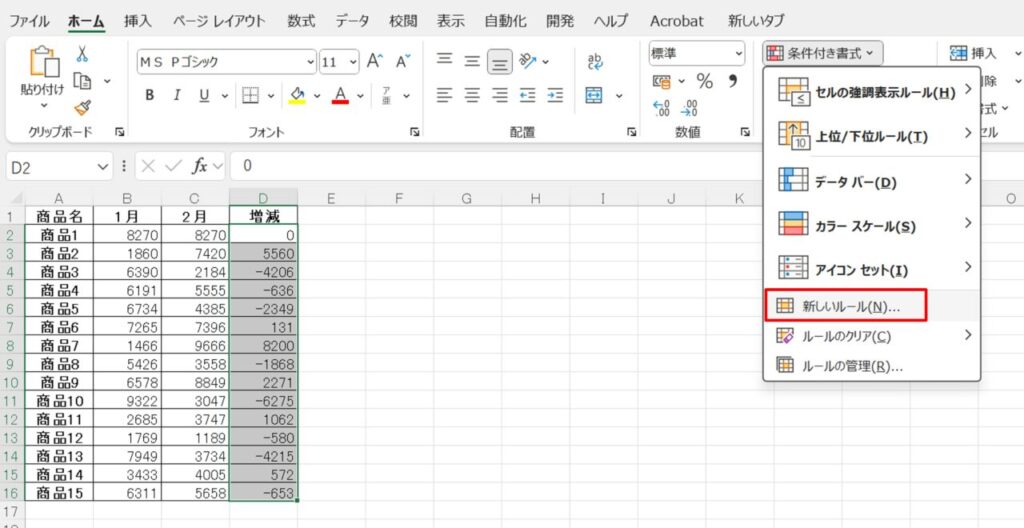
Task: Apply red font color A
Action: pyautogui.click(x=340, y=96)
